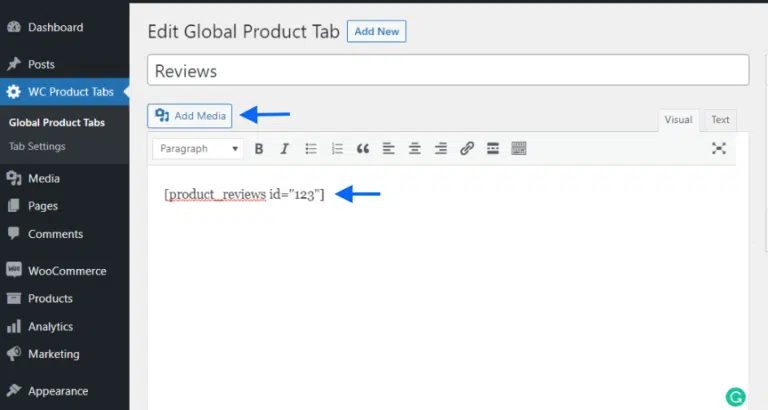Image resolution: width=768 pixels, height=410 pixels.
Task: Enter distraction-free fullscreen mode
Action: (718, 149)
